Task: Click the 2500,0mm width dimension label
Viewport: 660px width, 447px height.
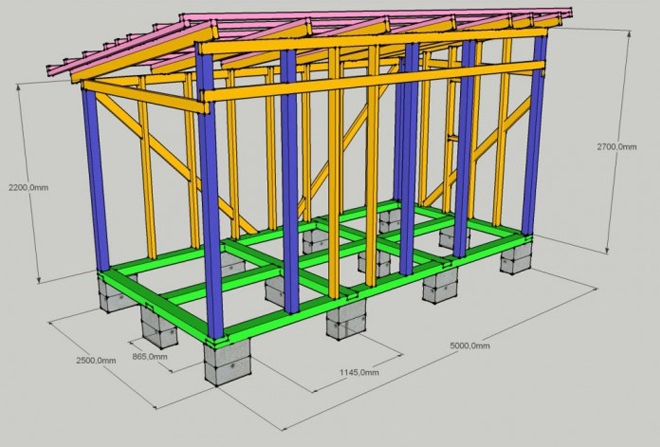Action: (x=96, y=361)
